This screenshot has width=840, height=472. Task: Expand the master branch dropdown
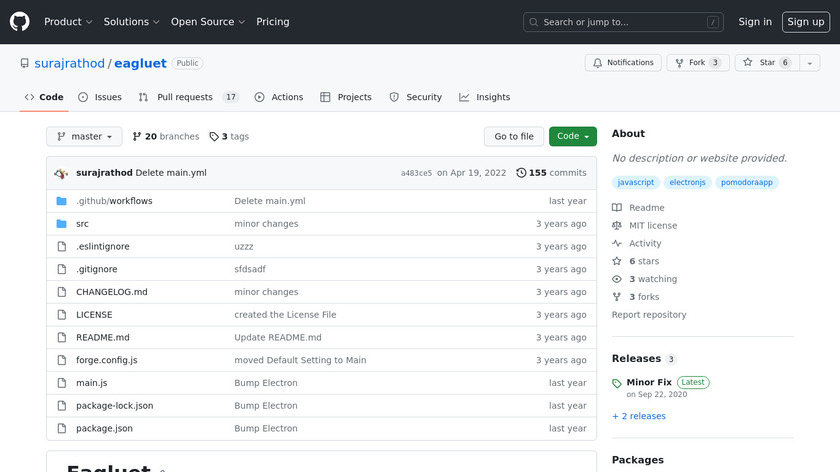coord(84,137)
